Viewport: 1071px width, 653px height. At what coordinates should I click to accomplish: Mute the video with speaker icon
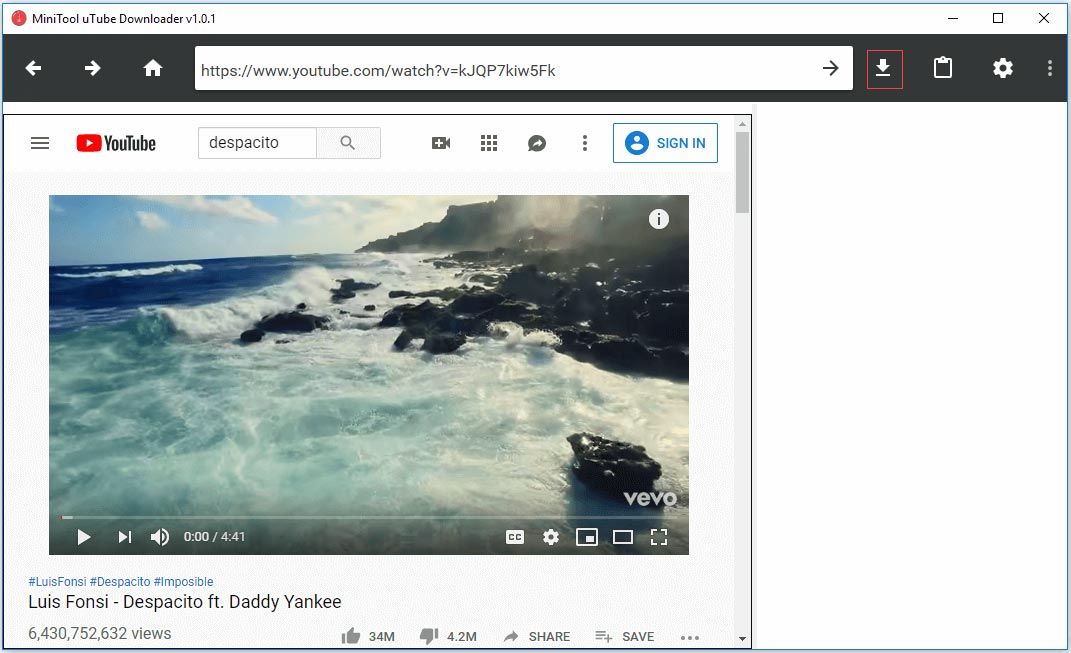[160, 537]
